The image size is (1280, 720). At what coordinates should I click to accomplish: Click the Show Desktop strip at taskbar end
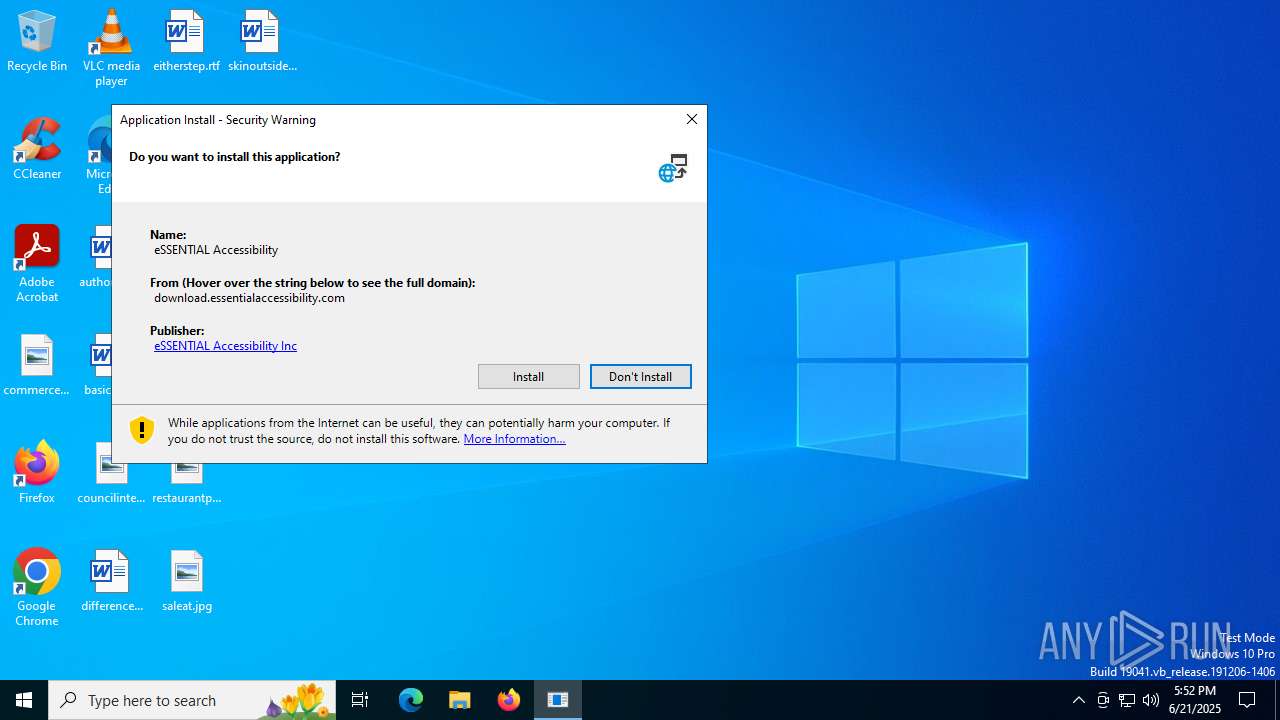pyautogui.click(x=1276, y=700)
